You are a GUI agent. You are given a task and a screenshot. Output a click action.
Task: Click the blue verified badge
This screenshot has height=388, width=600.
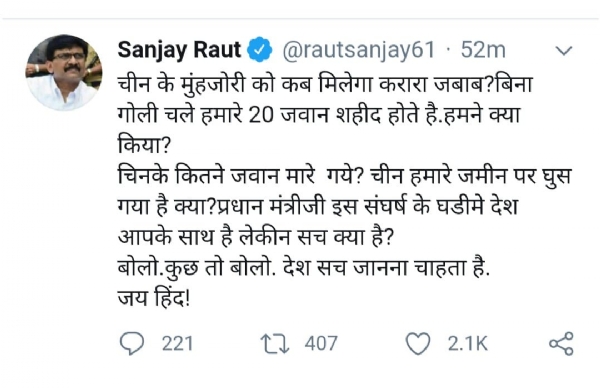pos(259,49)
